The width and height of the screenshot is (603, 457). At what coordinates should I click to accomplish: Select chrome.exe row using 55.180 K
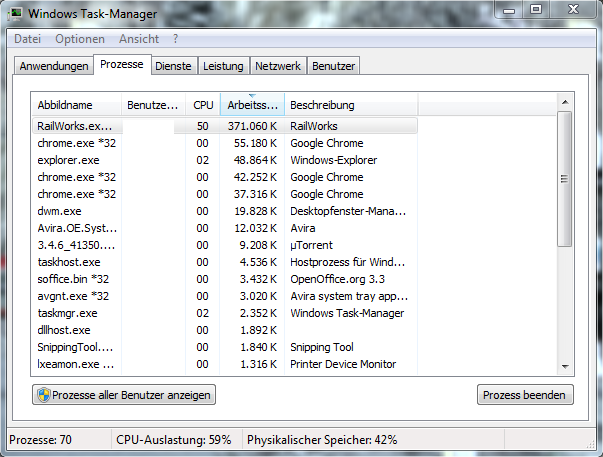[225, 143]
